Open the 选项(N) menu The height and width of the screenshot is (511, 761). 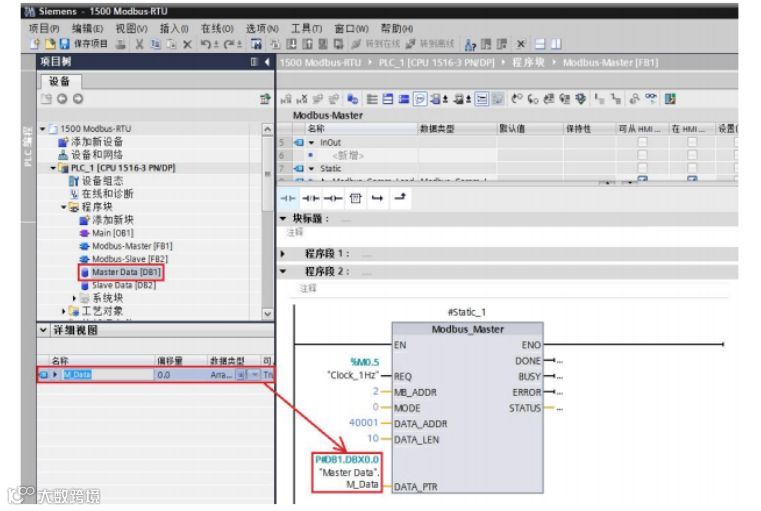(x=262, y=29)
